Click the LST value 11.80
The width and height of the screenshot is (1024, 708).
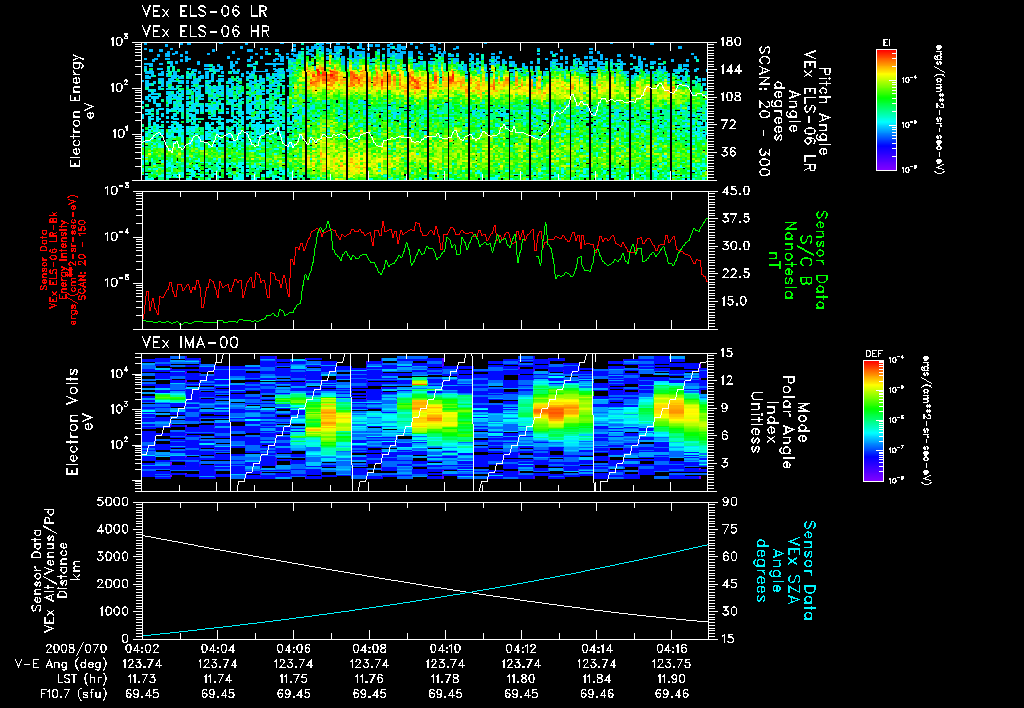click(521, 679)
